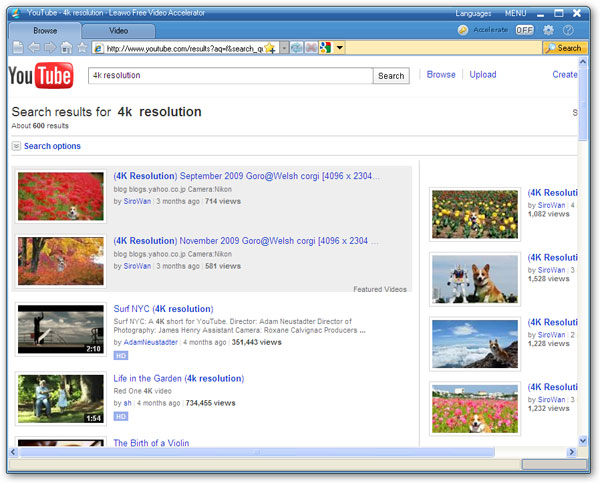Click the vertical scrollbar thumb
Screen dimensions: 600x483
coord(582,104)
